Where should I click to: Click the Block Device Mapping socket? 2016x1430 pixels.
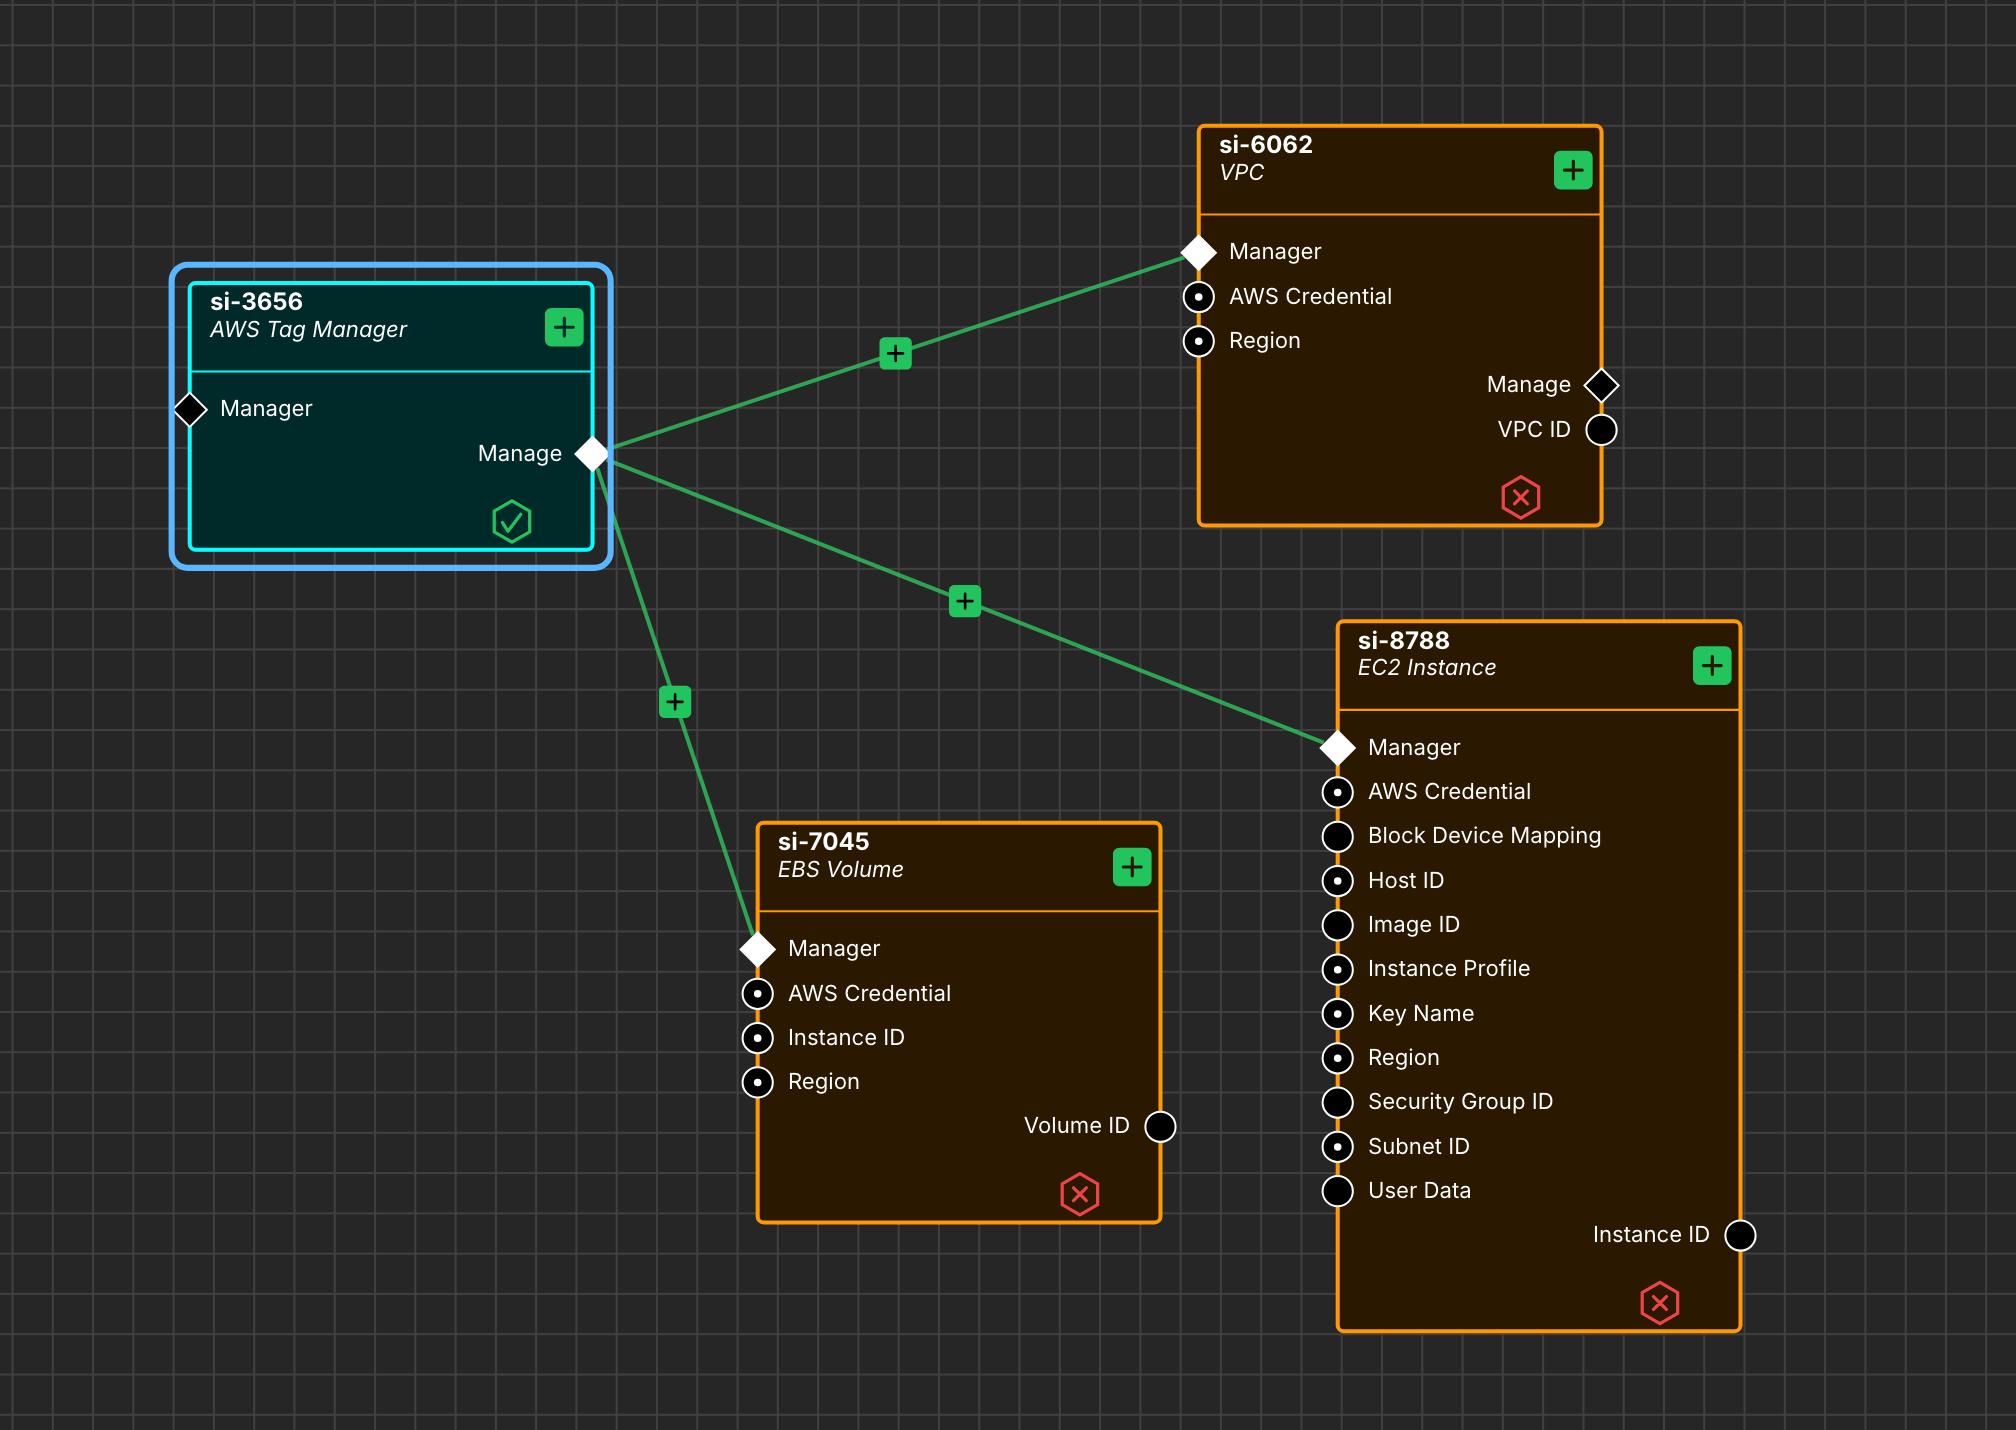click(x=1338, y=836)
